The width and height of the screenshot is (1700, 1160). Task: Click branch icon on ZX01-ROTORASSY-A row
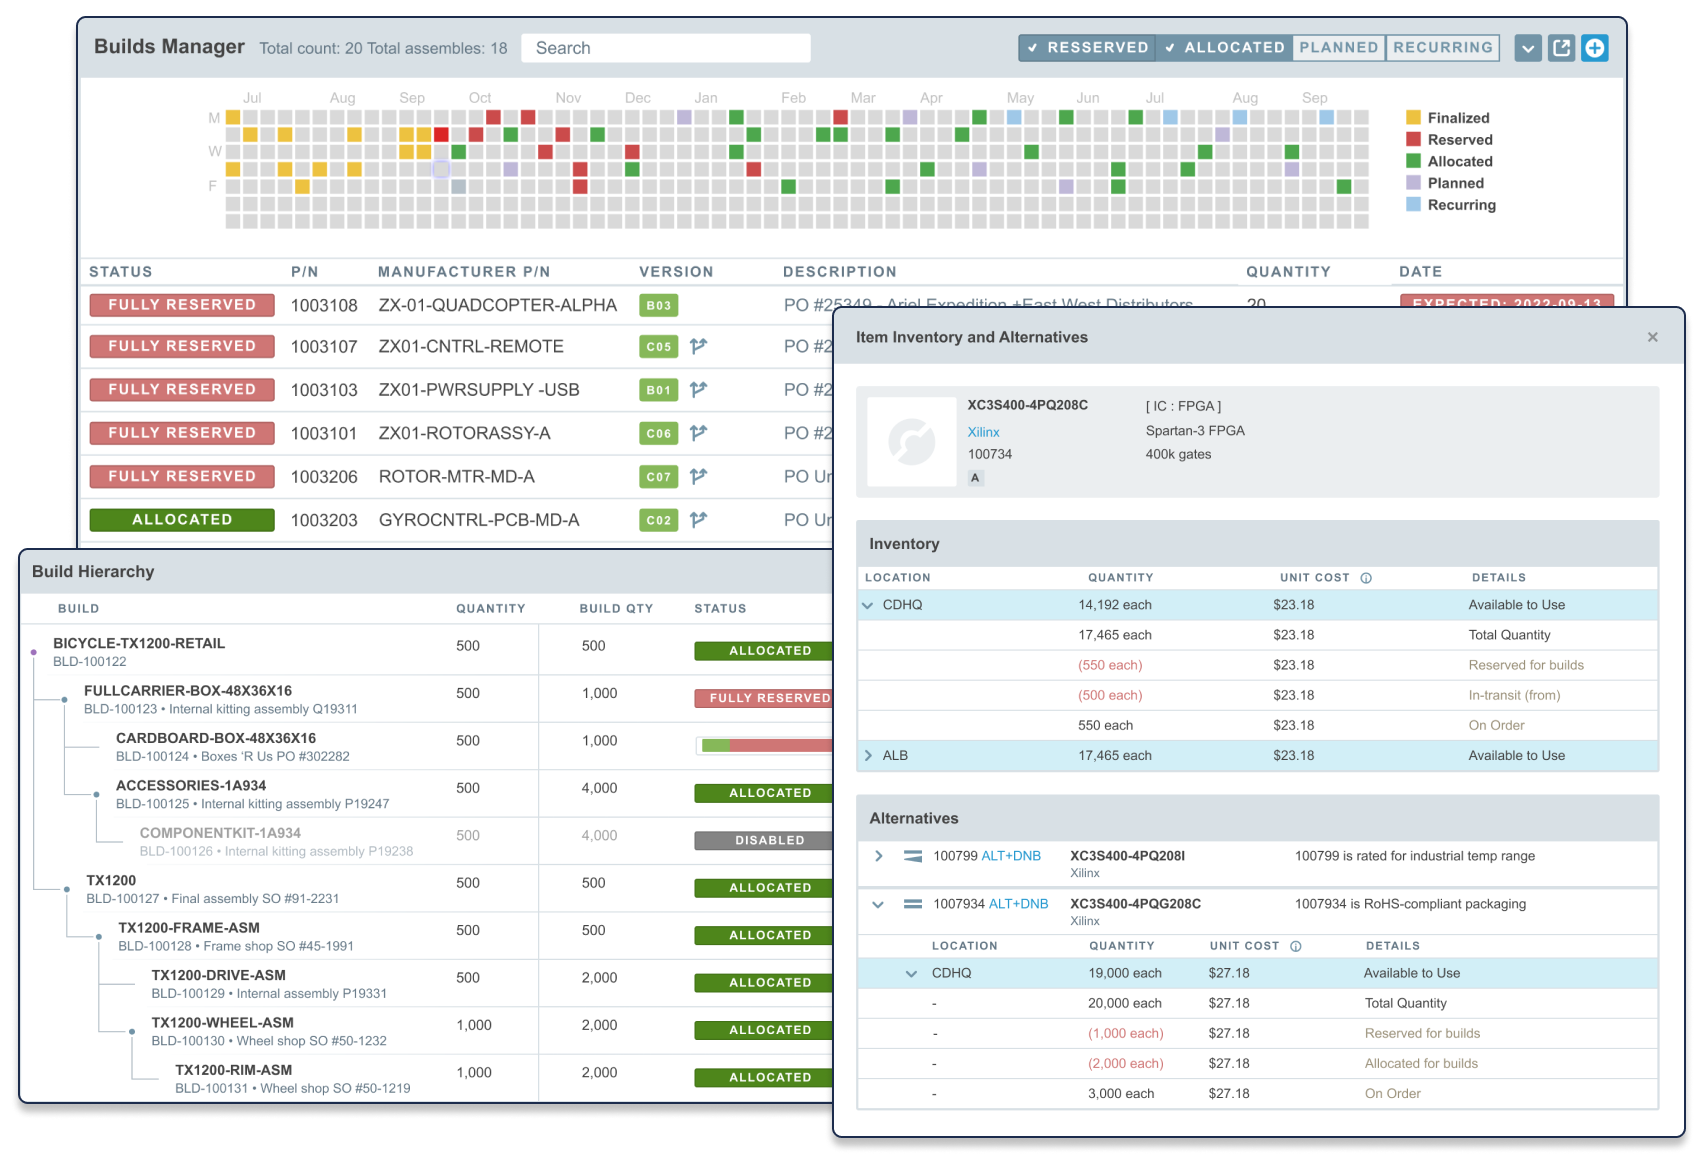coord(699,433)
